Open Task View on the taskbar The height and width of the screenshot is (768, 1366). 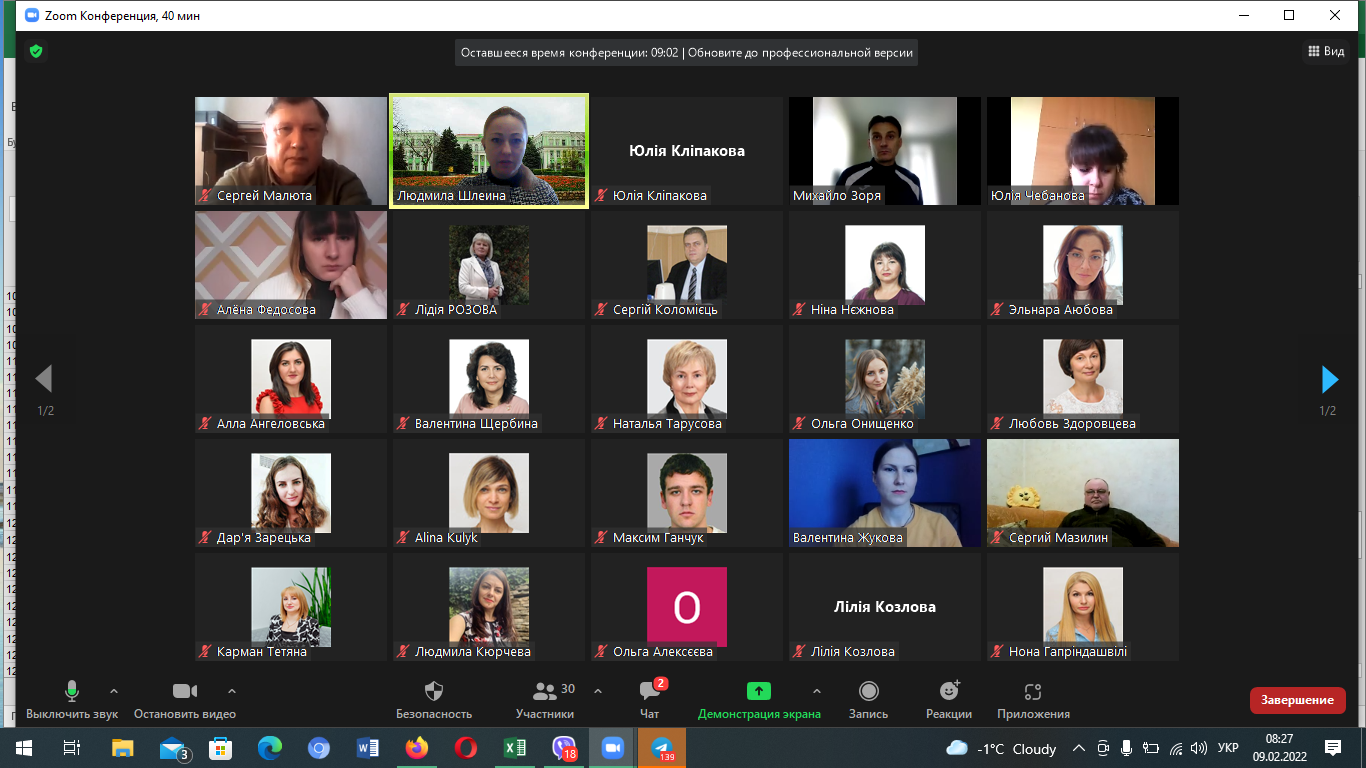point(72,748)
